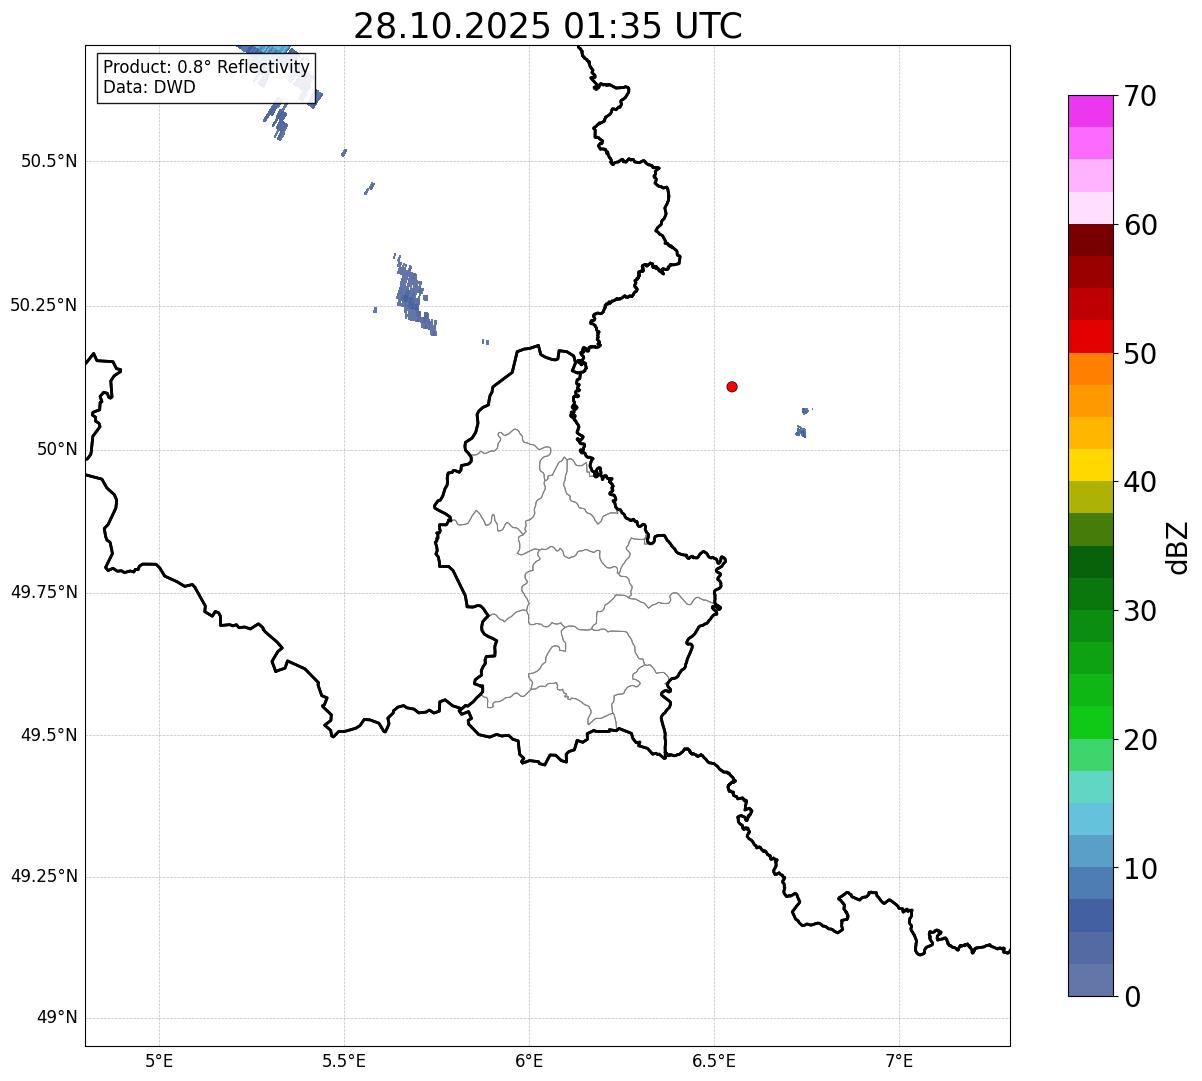This screenshot has height=1081, width=1202.
Task: Select the orange swatch just below 50 dBZ
Action: (x=1090, y=369)
